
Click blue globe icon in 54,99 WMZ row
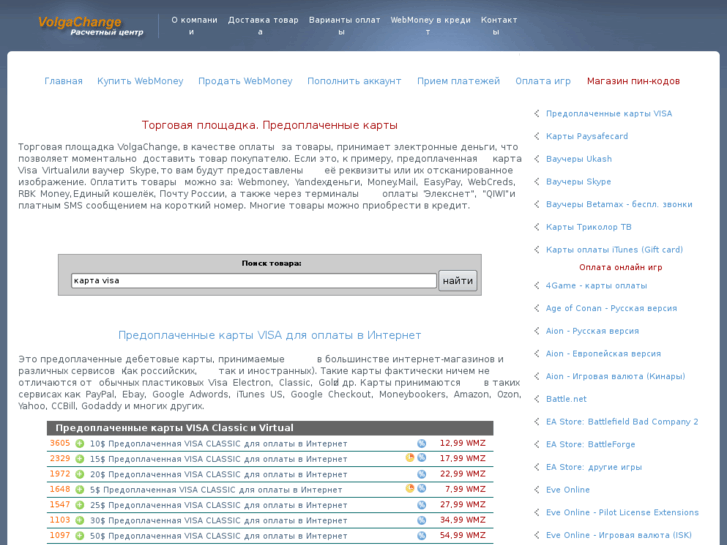tap(421, 536)
